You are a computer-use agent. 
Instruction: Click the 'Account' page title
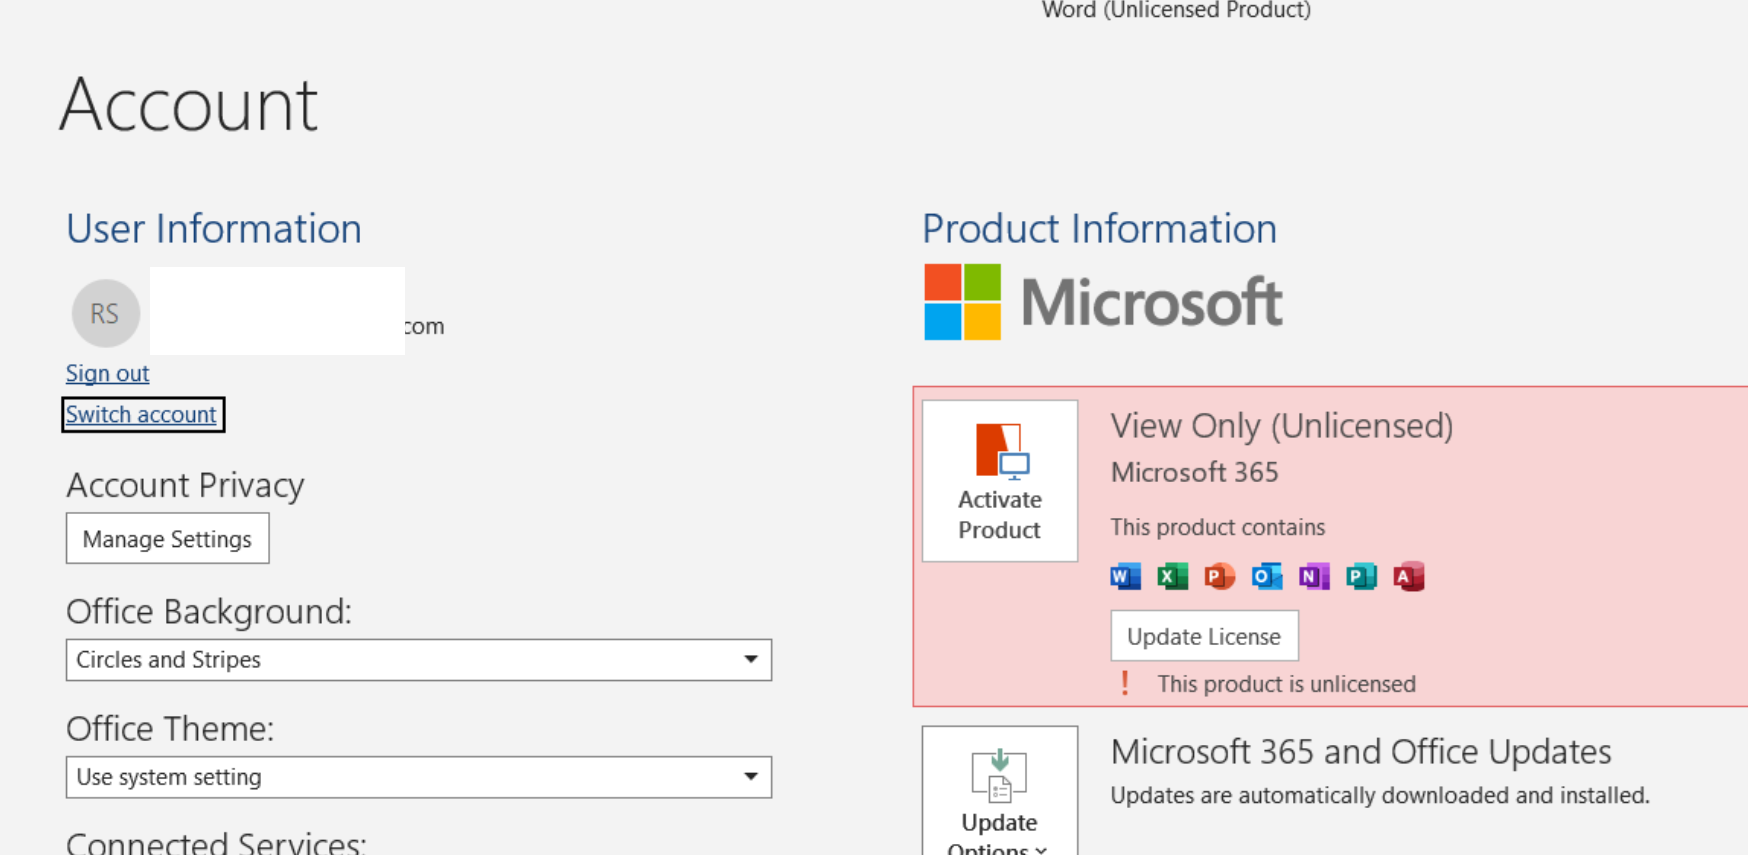[189, 104]
